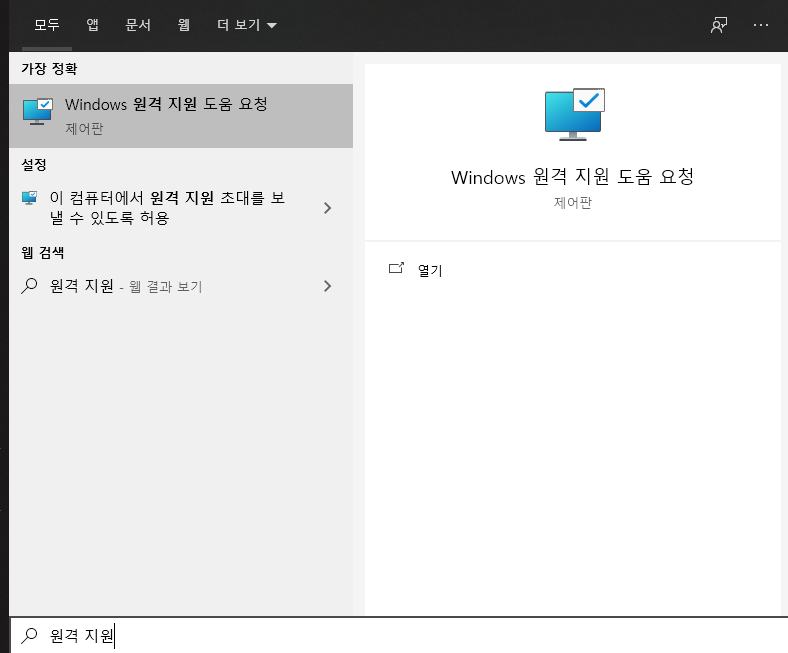Click the magnifier icon in search box
The image size is (788, 653).
(x=29, y=635)
